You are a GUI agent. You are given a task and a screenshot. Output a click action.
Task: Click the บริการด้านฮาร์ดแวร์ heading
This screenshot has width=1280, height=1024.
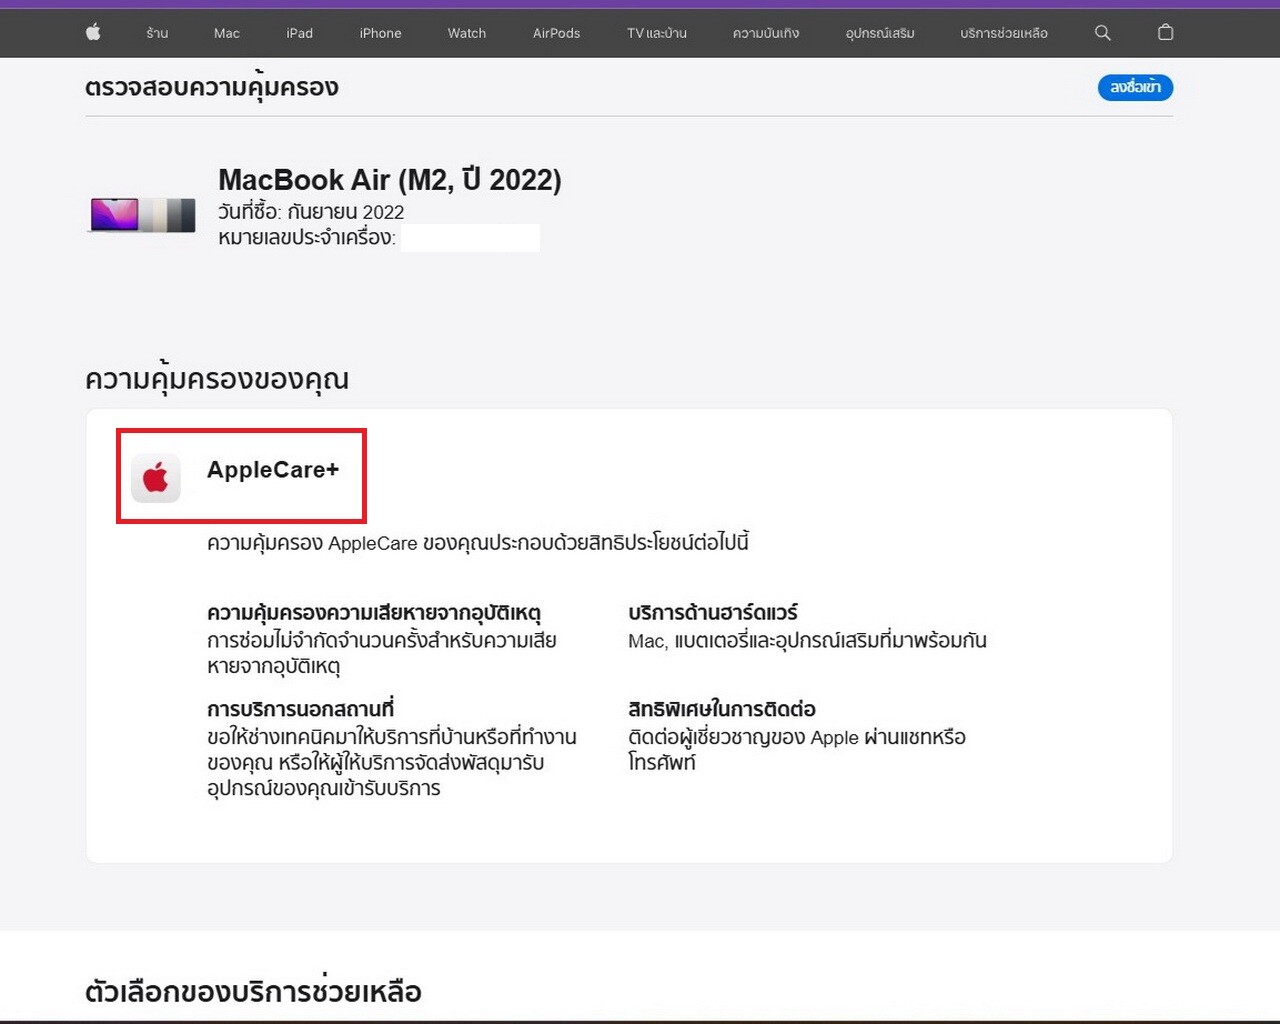tap(713, 612)
